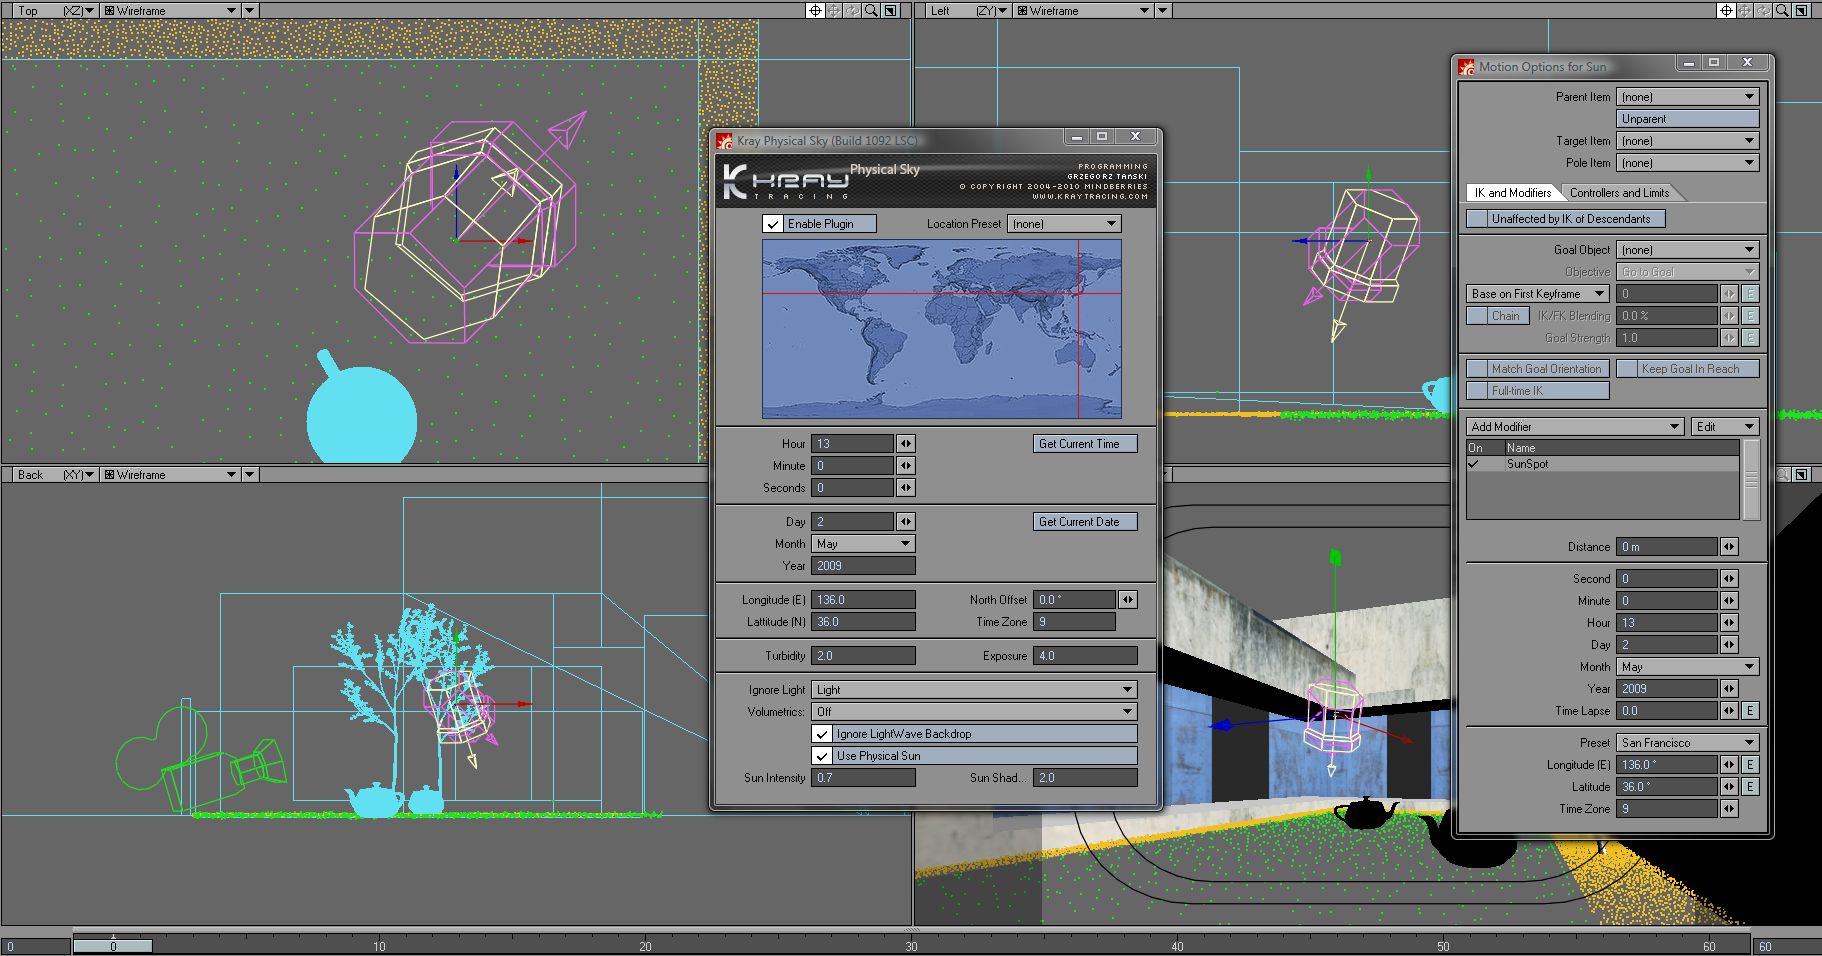The image size is (1822, 956).
Task: Toggle the Enable Plugin checkbox
Action: tap(773, 224)
